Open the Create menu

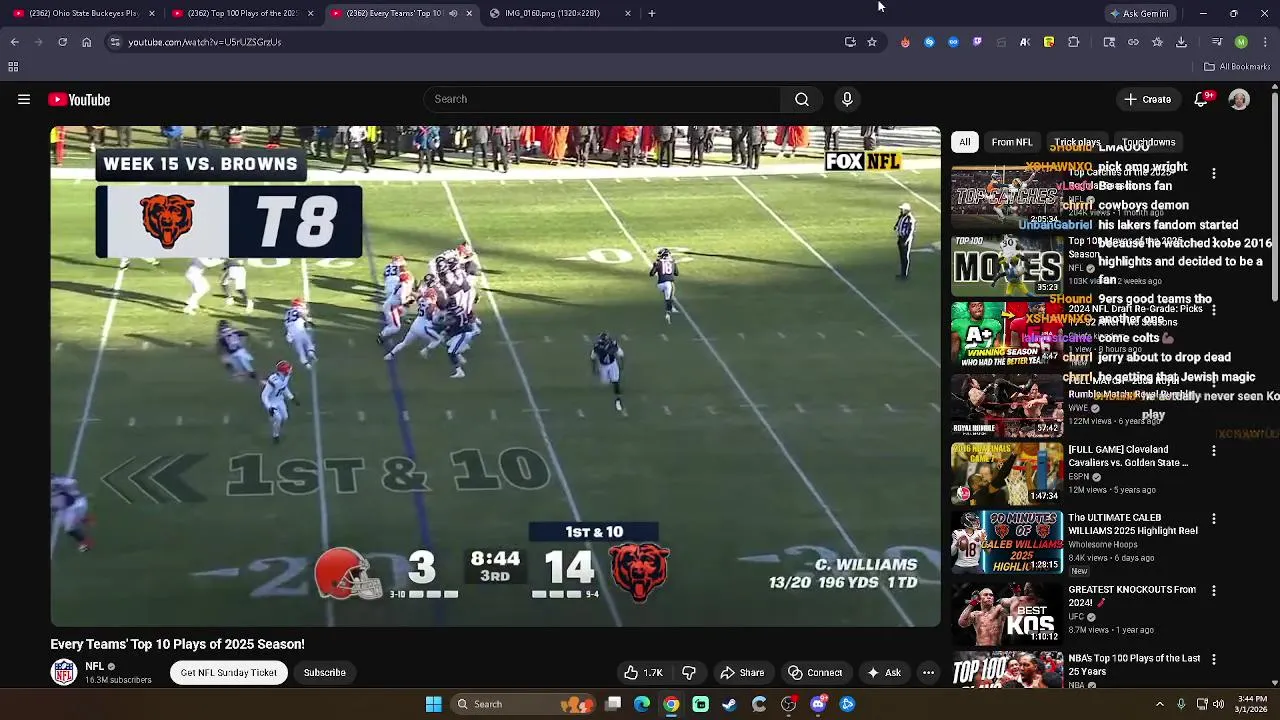[x=1147, y=99]
